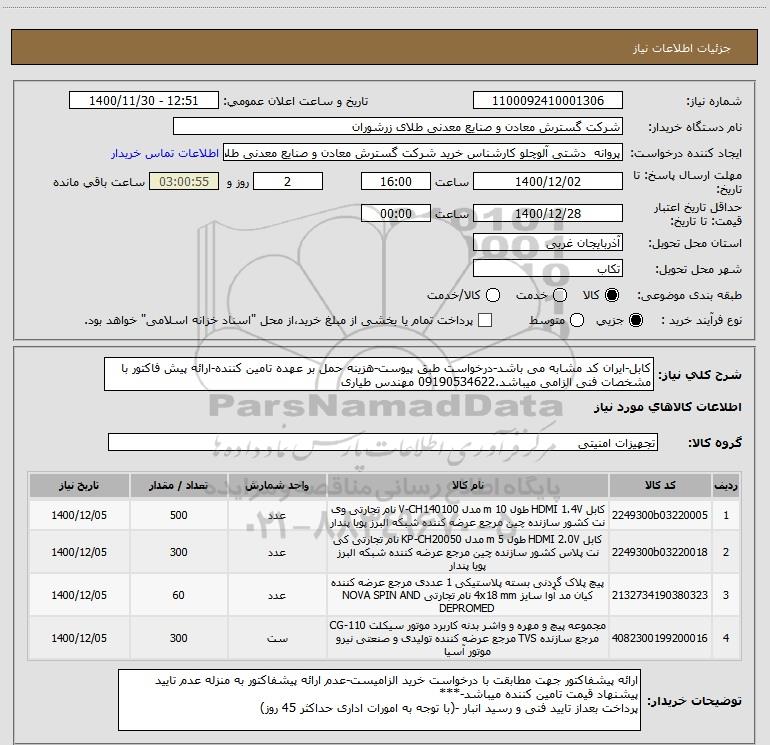Click the اطلاعات کالاهای مورد نیاز heading
Viewport: 770px width, 745px height.
click(x=667, y=407)
